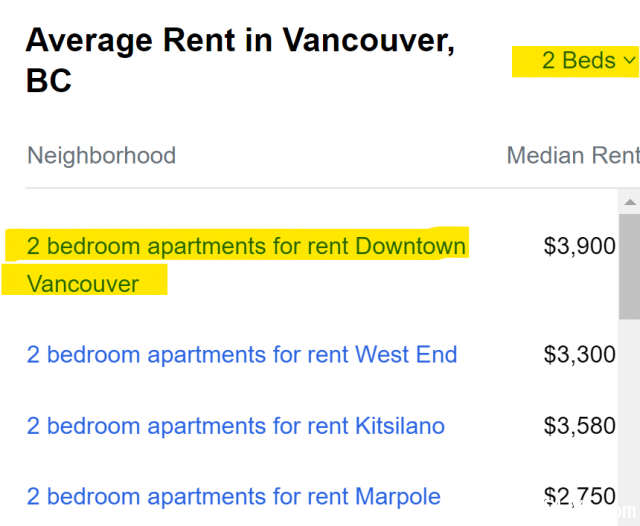Click the Neighborhood column header

pos(101,155)
